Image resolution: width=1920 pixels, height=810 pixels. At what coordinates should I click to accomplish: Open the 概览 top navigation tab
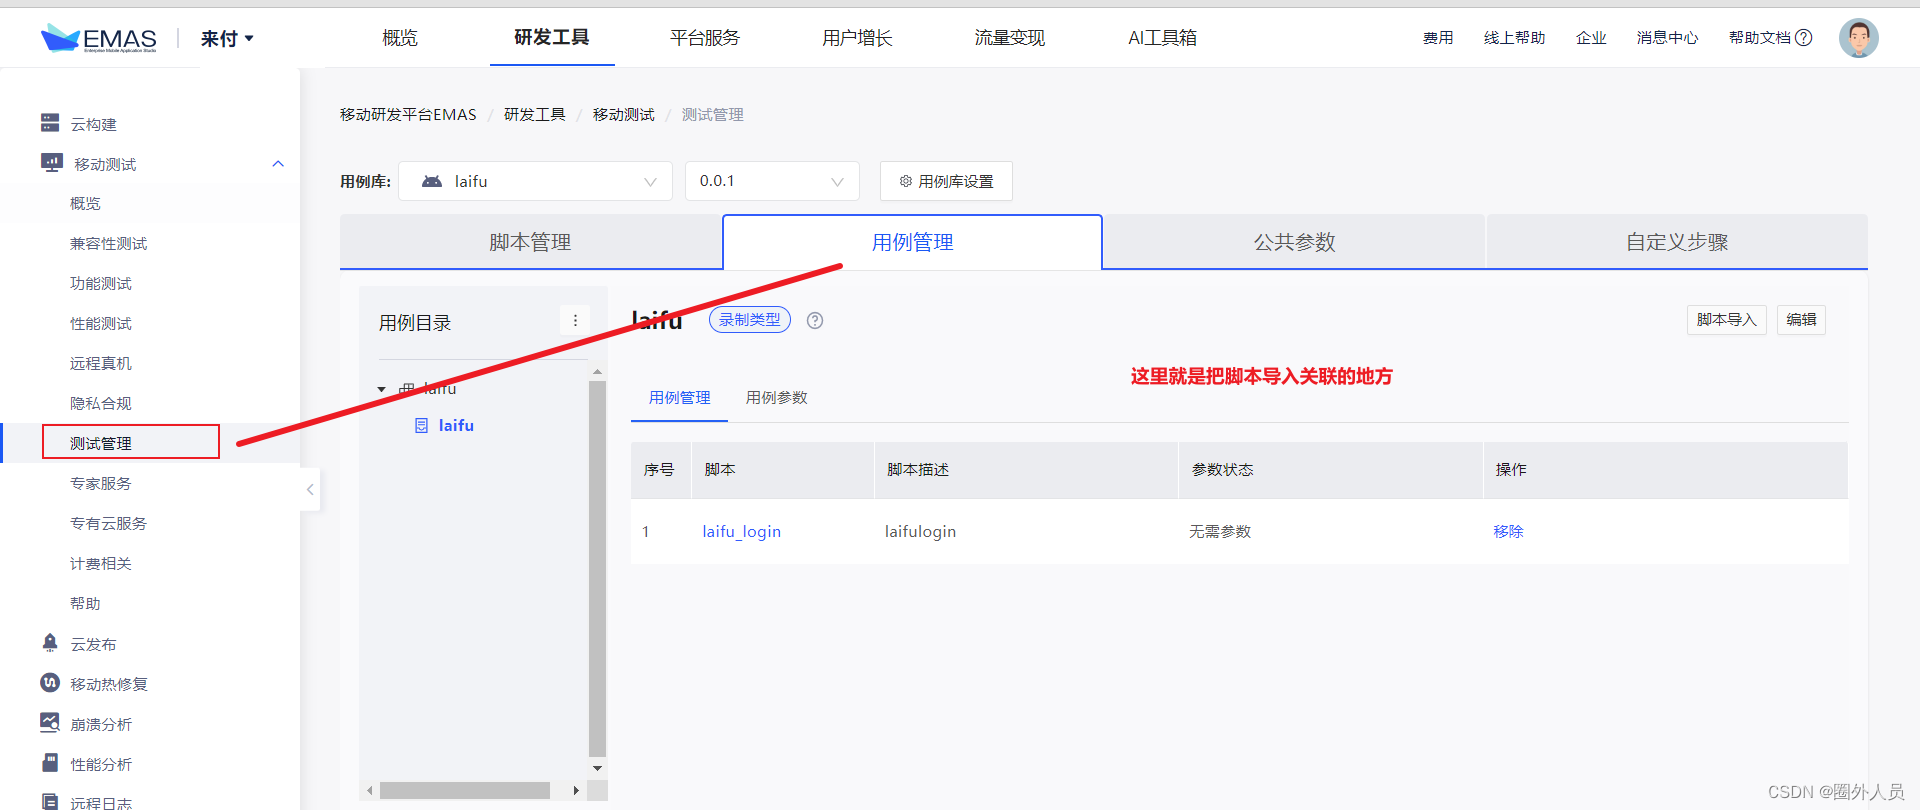click(x=400, y=38)
